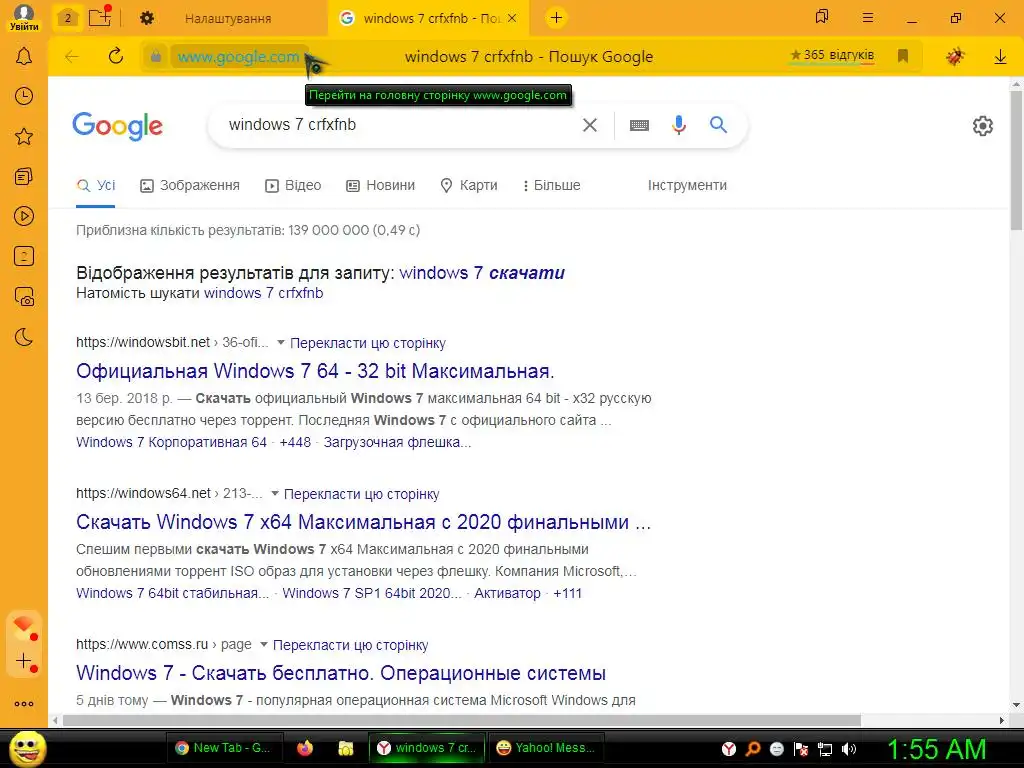Screen dimensions: 1024x768
Task: Switch to Відео results
Action: pos(293,185)
